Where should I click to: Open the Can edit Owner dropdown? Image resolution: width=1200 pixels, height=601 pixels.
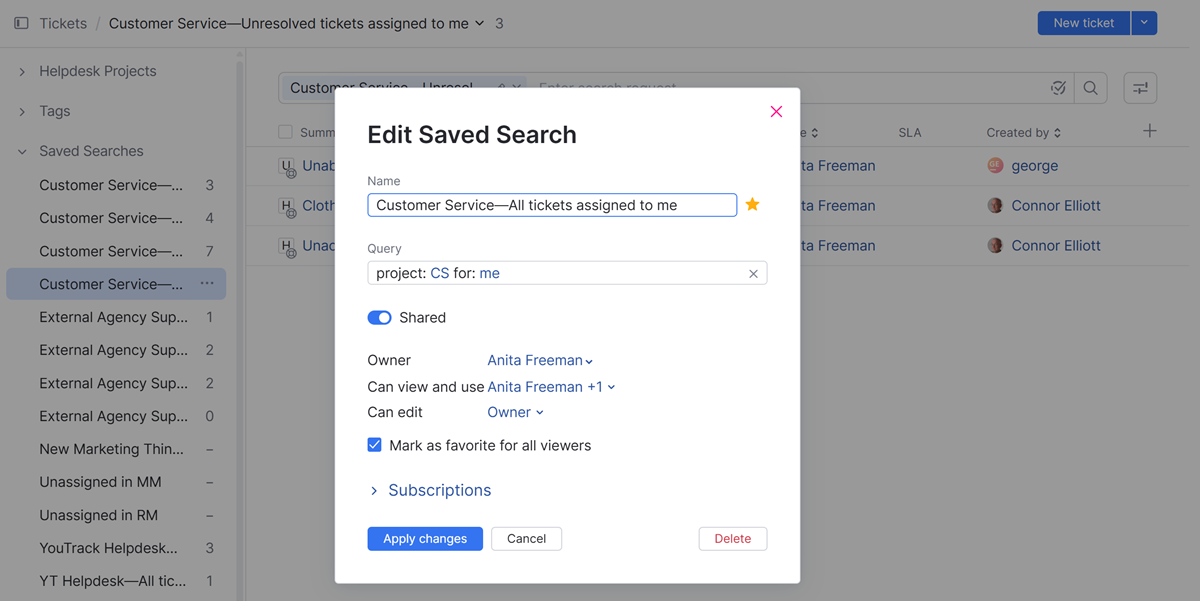click(x=515, y=413)
